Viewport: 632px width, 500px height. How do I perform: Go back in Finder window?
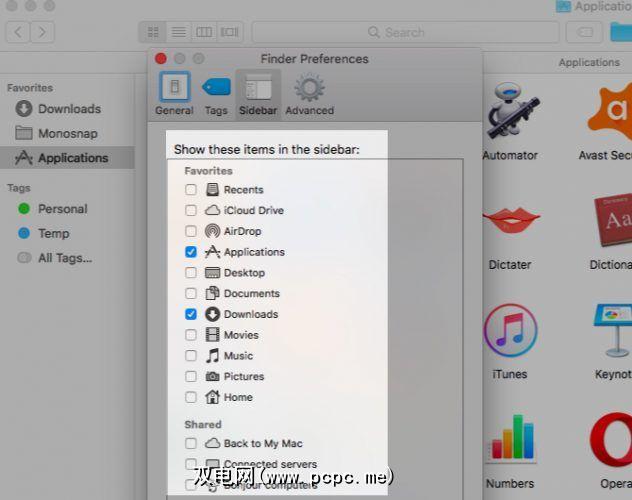point(18,32)
